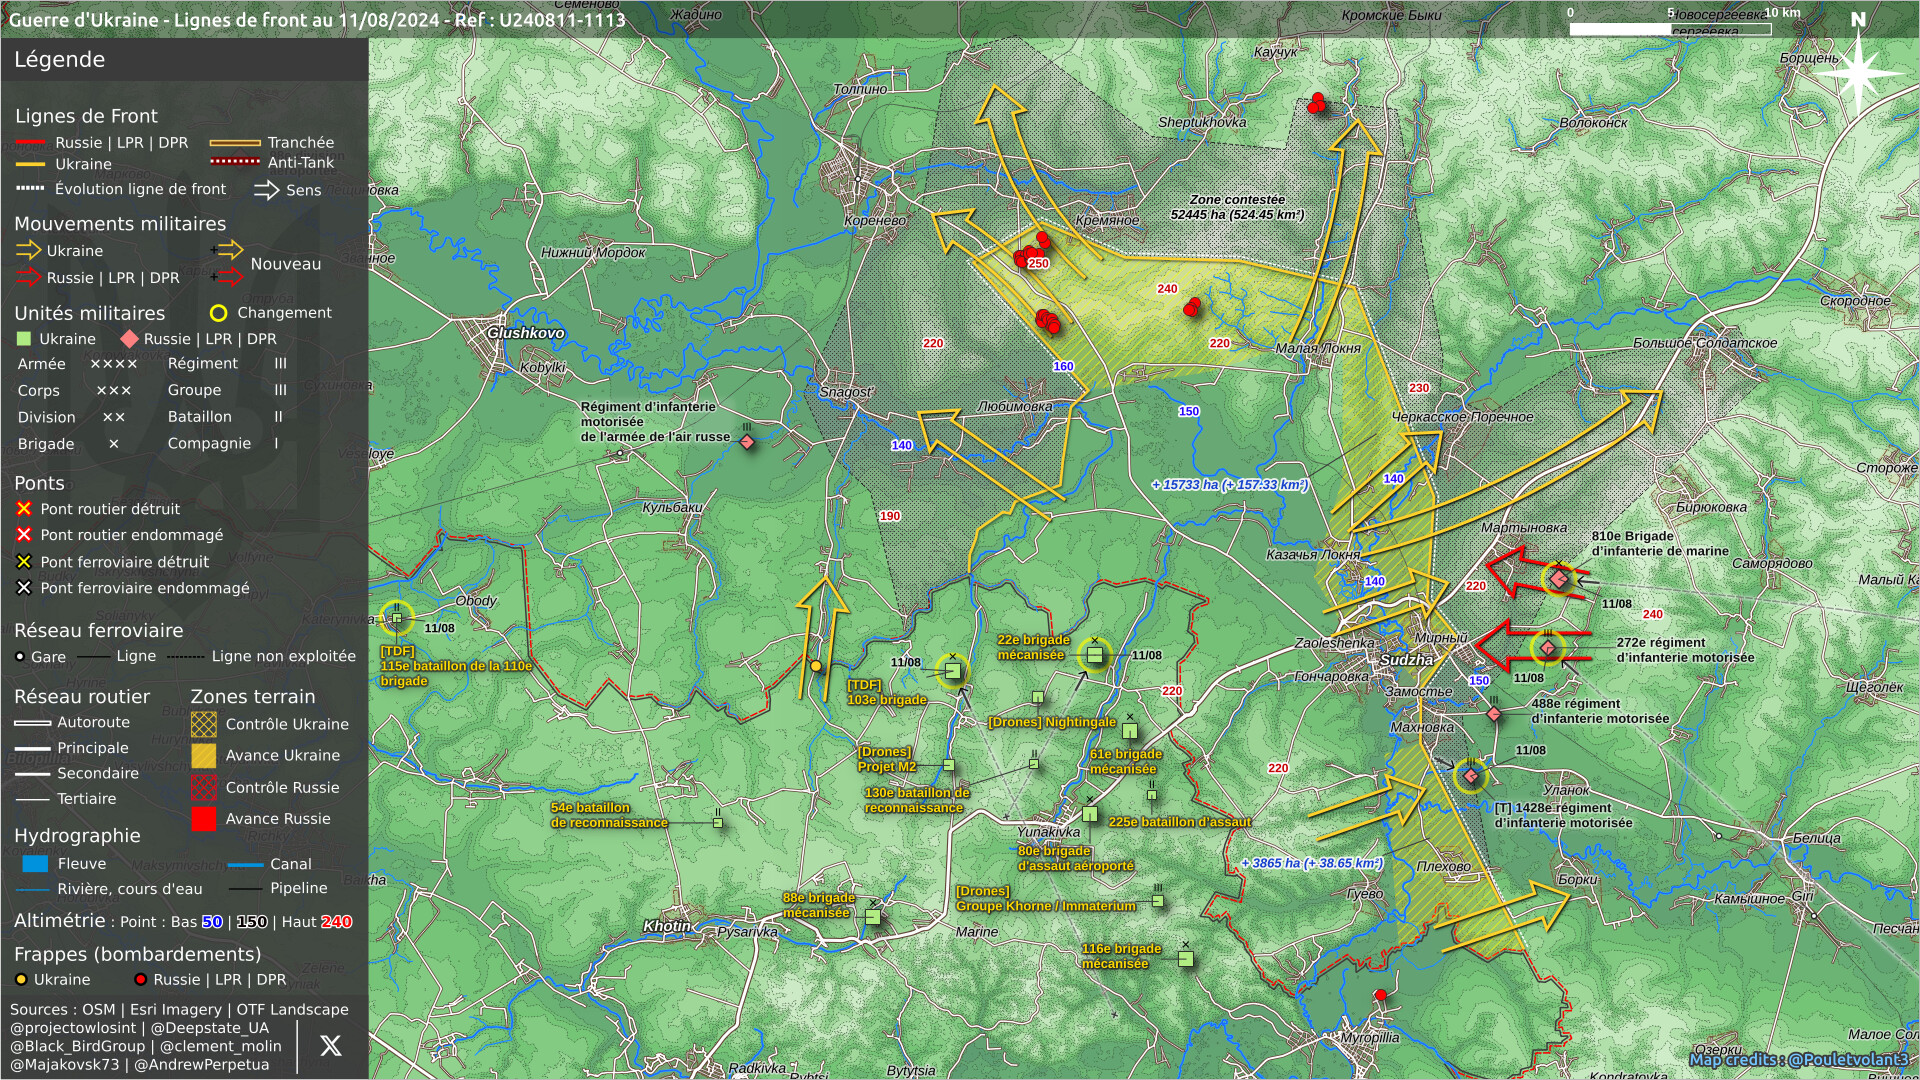The image size is (1920, 1080).
Task: Click the Contrôle Ukraine hatched swatch
Action: click(x=204, y=724)
